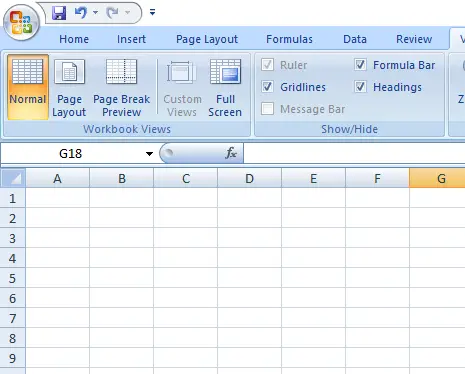Toggle the Formula Bar checkbox
This screenshot has width=465, height=374.
pyautogui.click(x=360, y=65)
